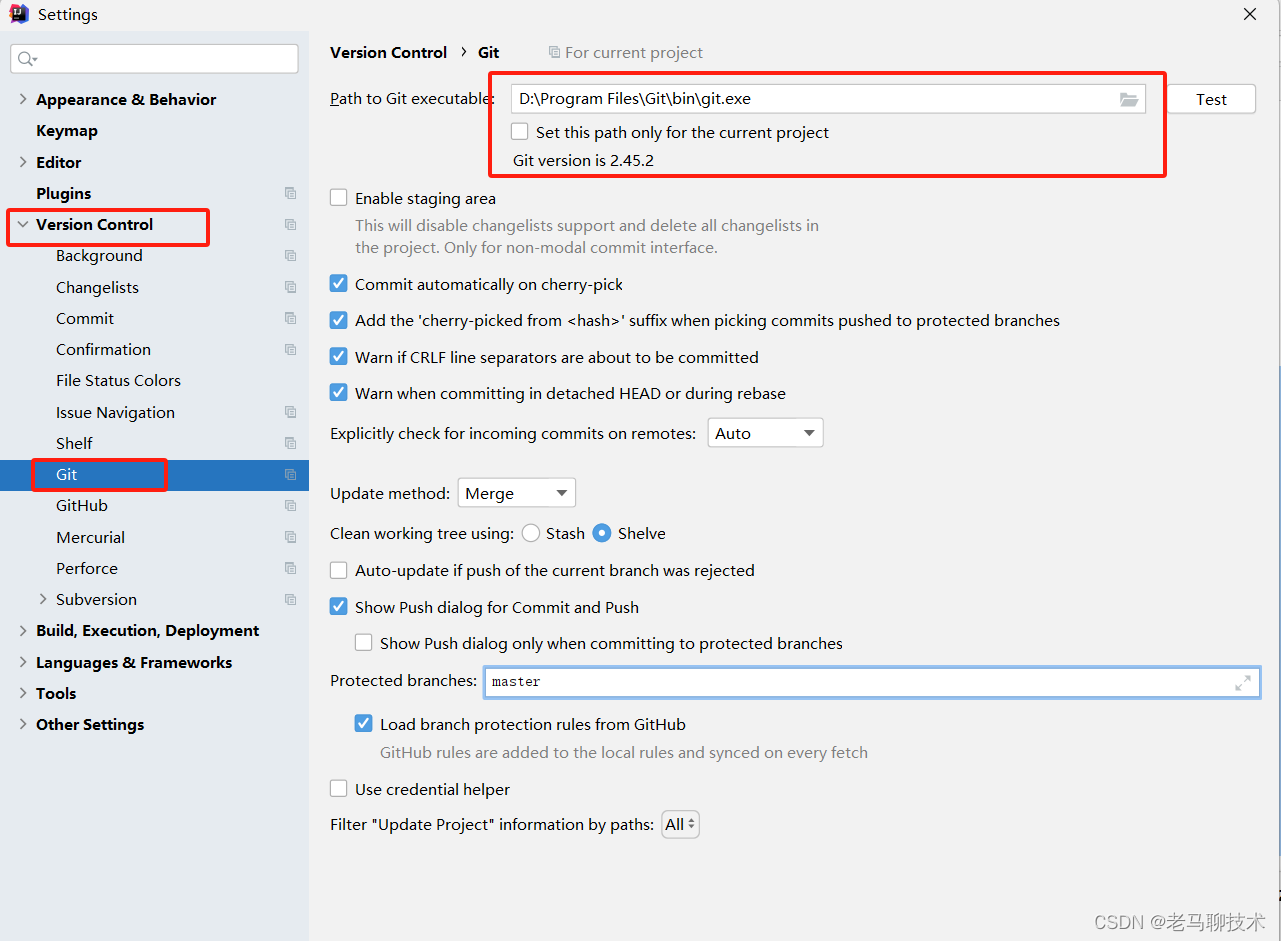The image size is (1281, 941).
Task: Click the 'Git version is 2.45.2' text
Action: coord(583,160)
